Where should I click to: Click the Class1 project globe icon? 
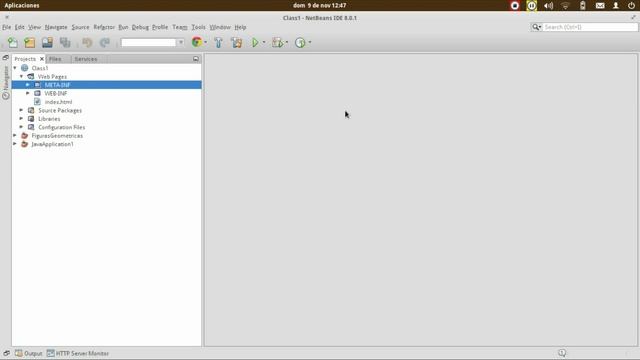tap(24, 68)
